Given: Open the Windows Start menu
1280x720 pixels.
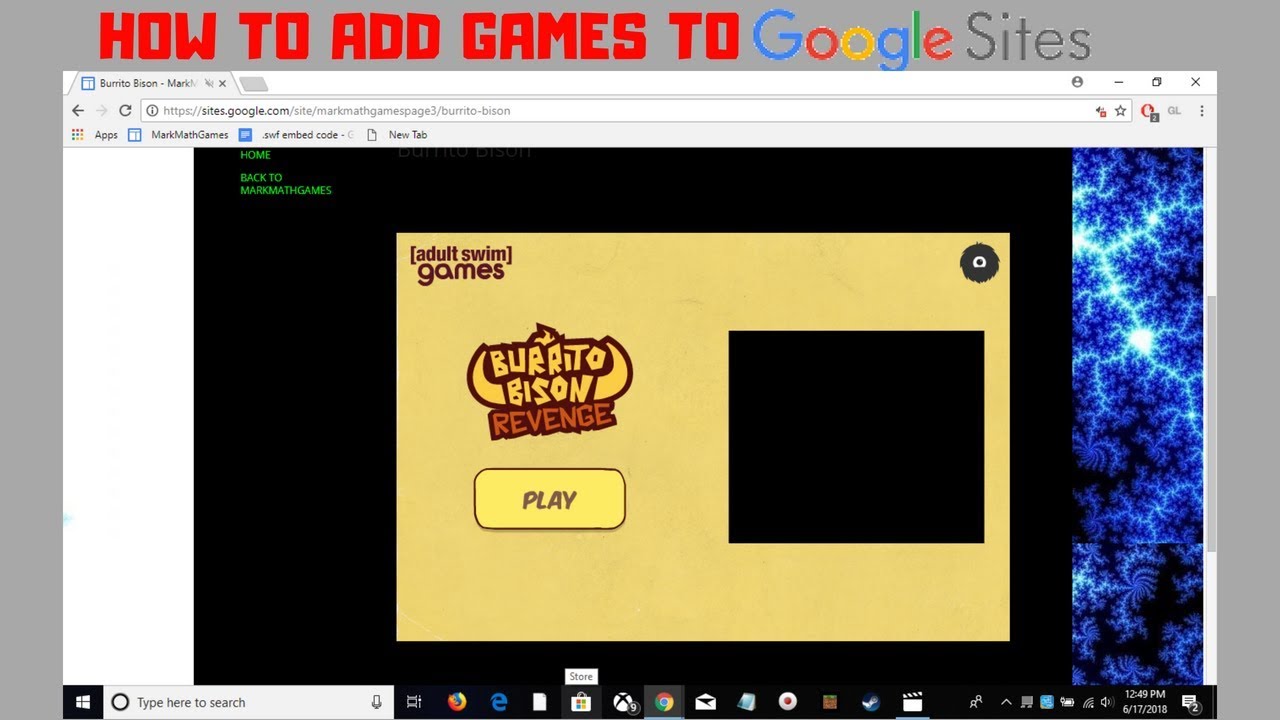Looking at the screenshot, I should pos(83,702).
